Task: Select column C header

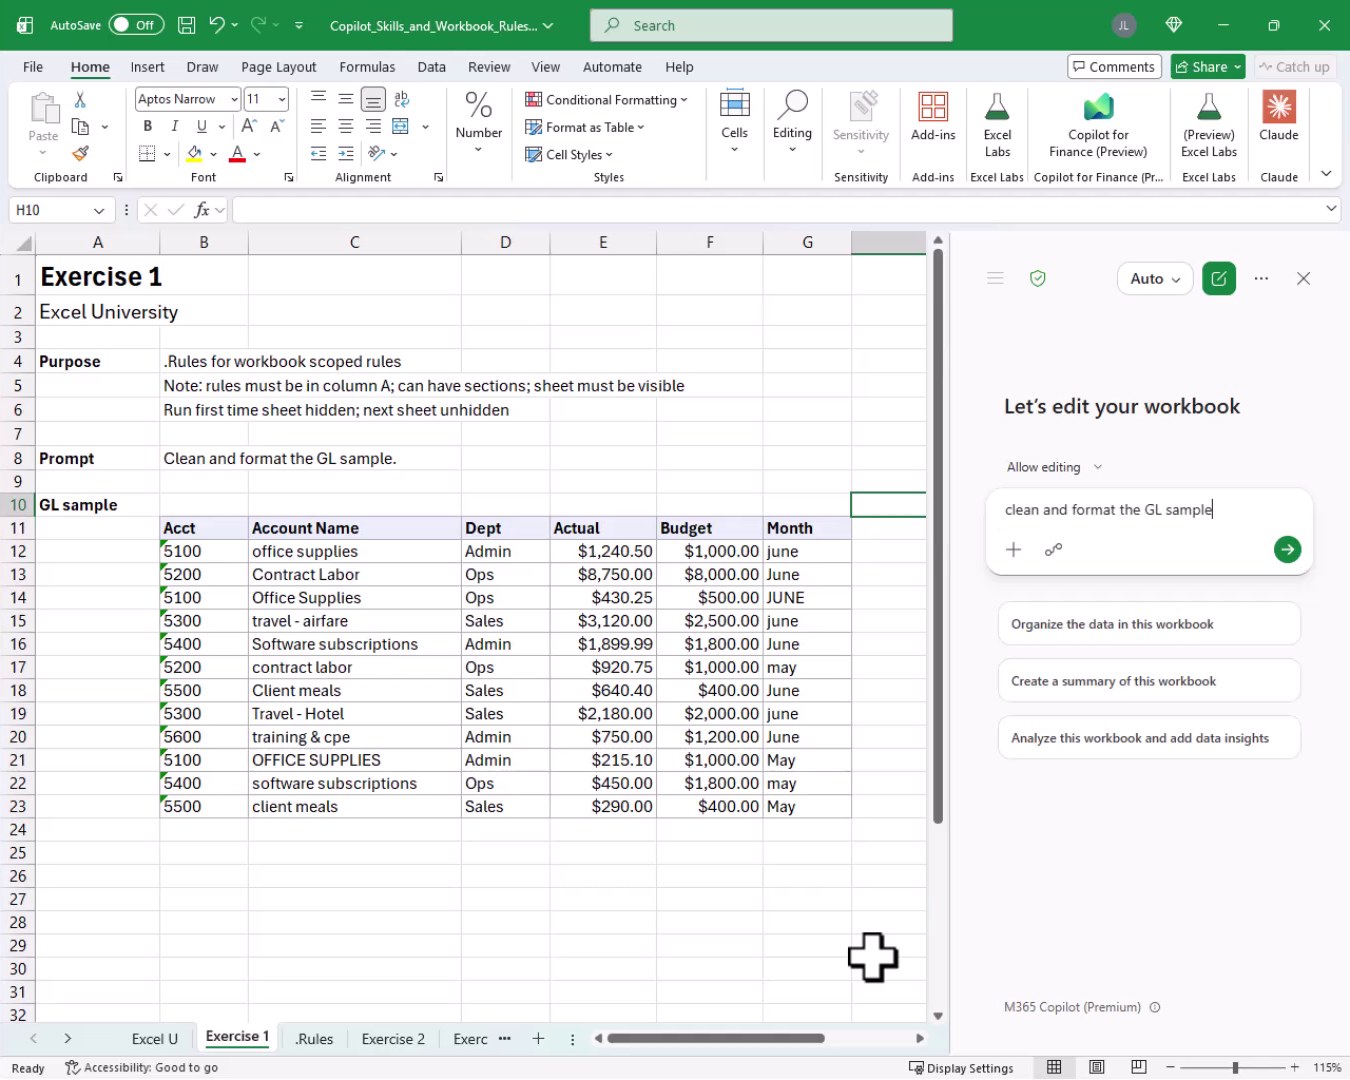Action: (x=355, y=242)
